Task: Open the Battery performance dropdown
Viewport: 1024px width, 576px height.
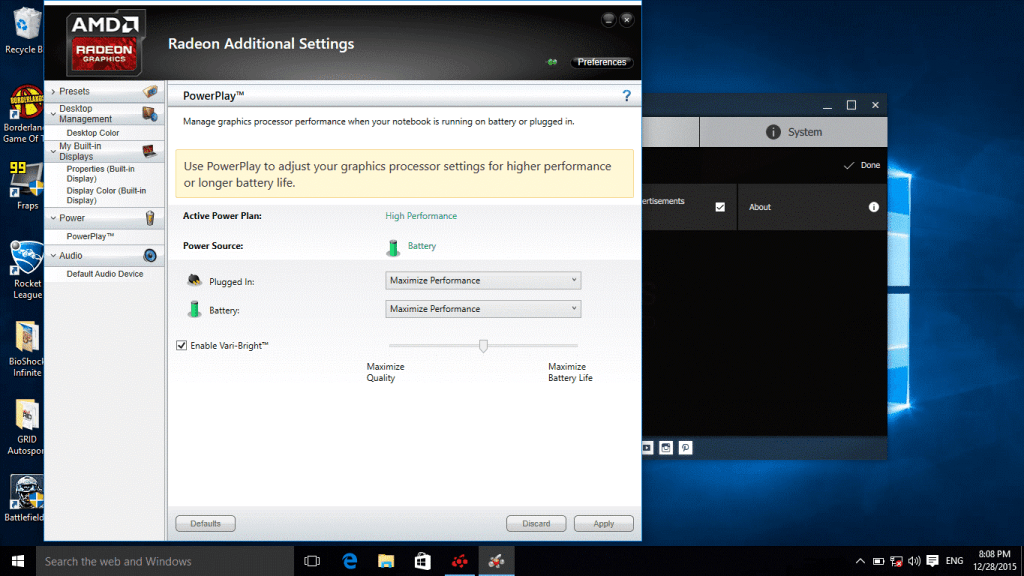Action: point(483,309)
